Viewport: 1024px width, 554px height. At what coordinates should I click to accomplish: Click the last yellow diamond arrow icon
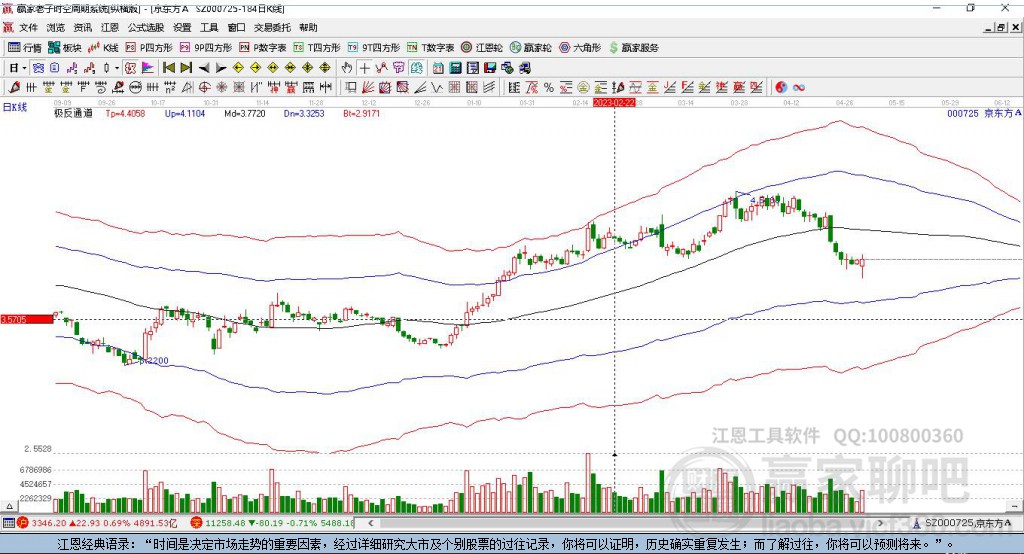[325, 68]
